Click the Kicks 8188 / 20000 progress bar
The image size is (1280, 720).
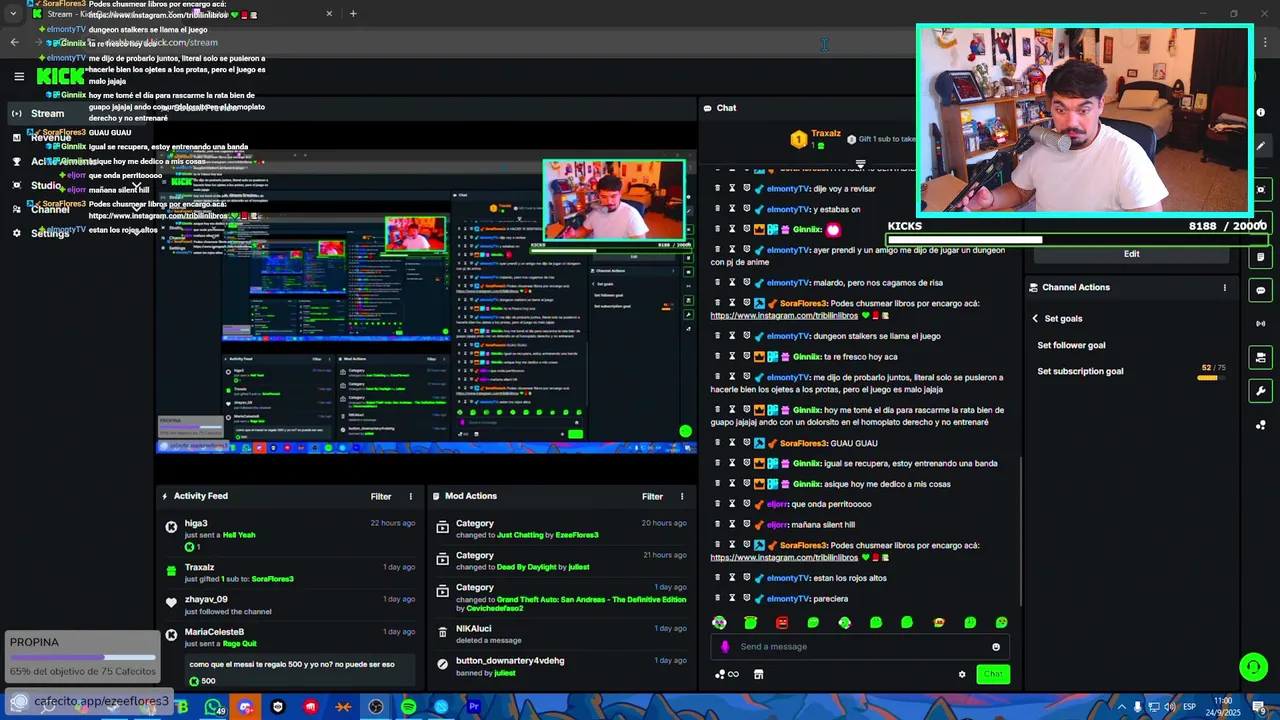point(1077,240)
